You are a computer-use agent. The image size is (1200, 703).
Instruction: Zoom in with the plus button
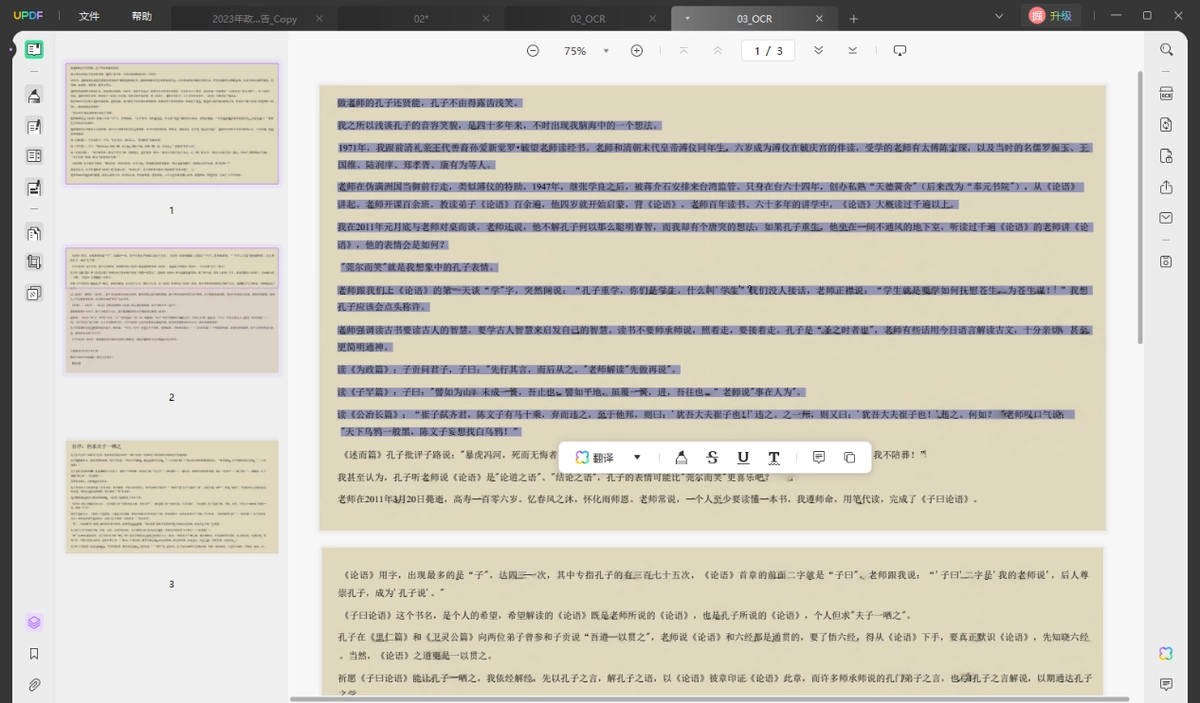click(x=636, y=51)
